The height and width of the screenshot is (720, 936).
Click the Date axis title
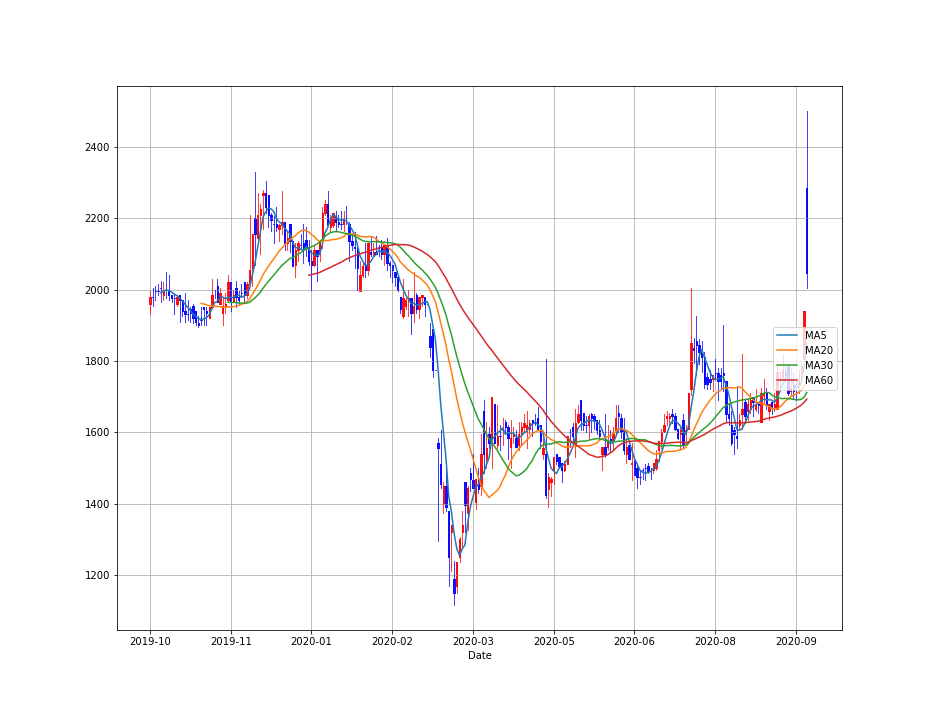[x=479, y=656]
